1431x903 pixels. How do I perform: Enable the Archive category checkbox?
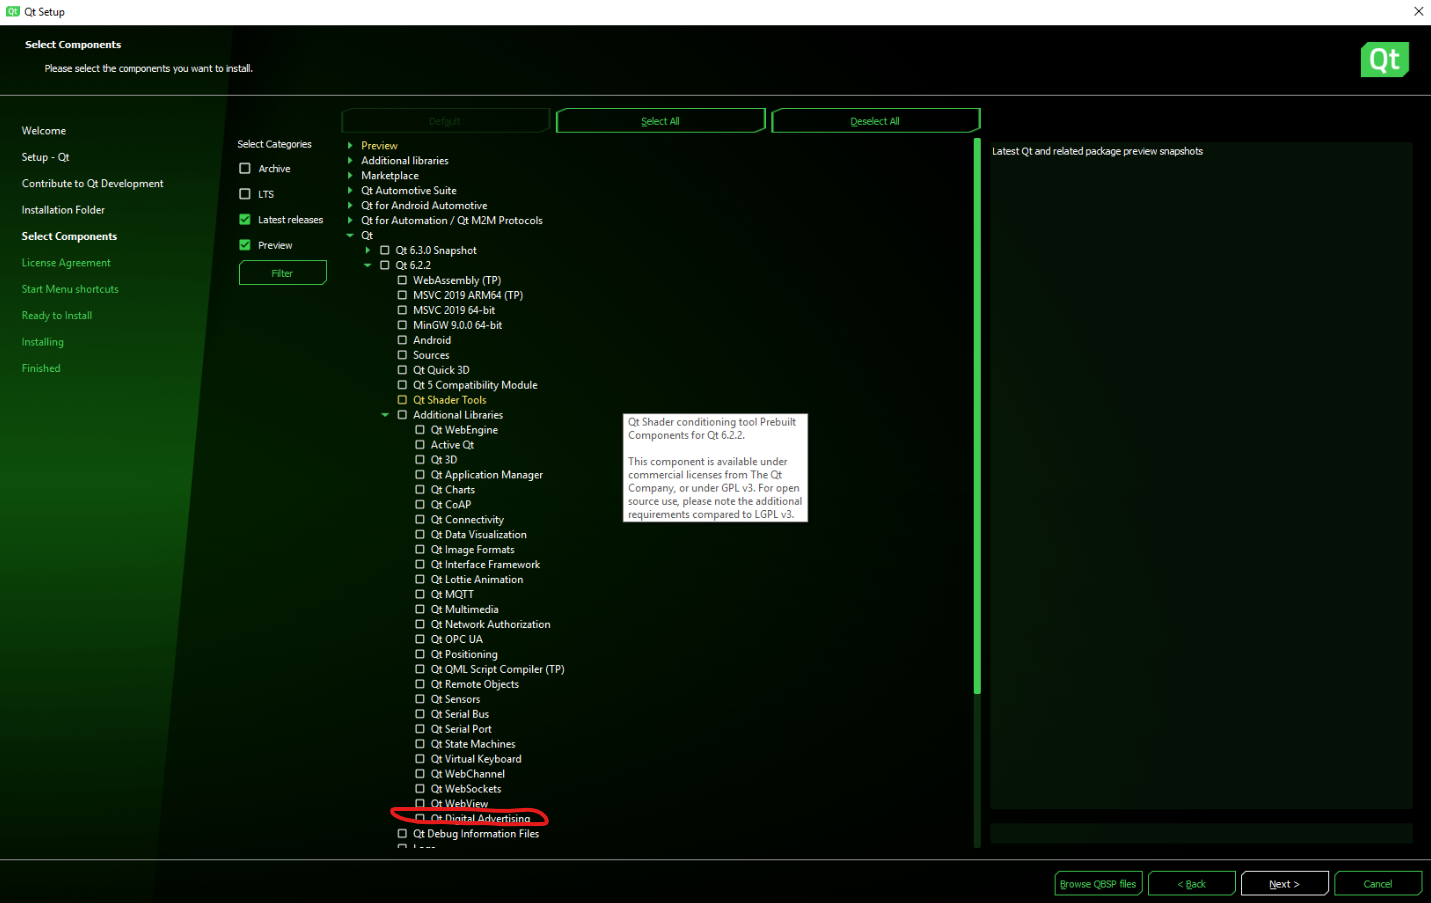245,169
